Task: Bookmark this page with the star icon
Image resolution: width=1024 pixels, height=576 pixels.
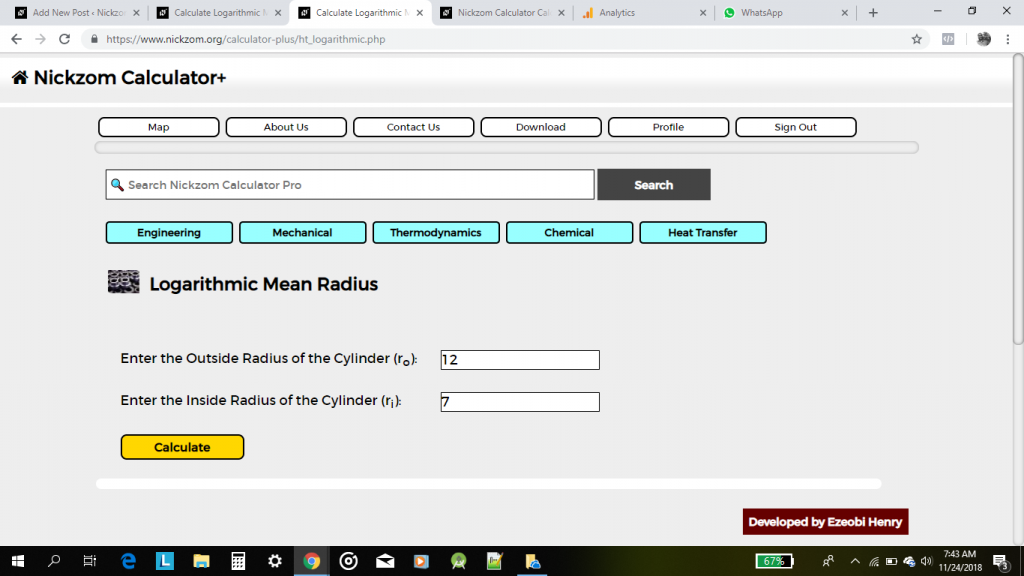Action: pos(917,39)
